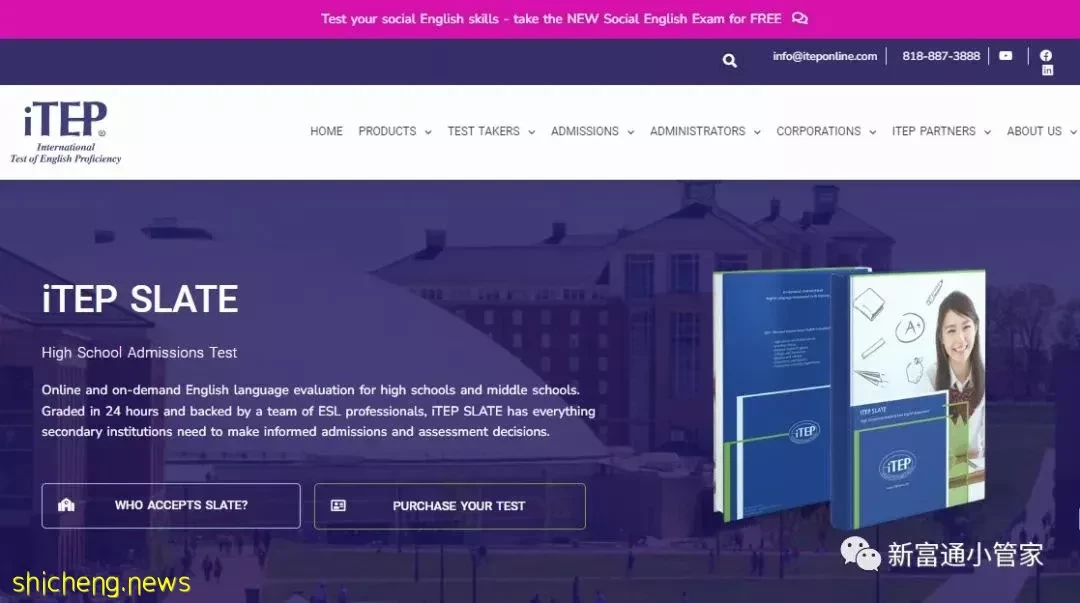Expand the Admissions dropdown chevron
This screenshot has height=603, width=1080.
click(630, 132)
